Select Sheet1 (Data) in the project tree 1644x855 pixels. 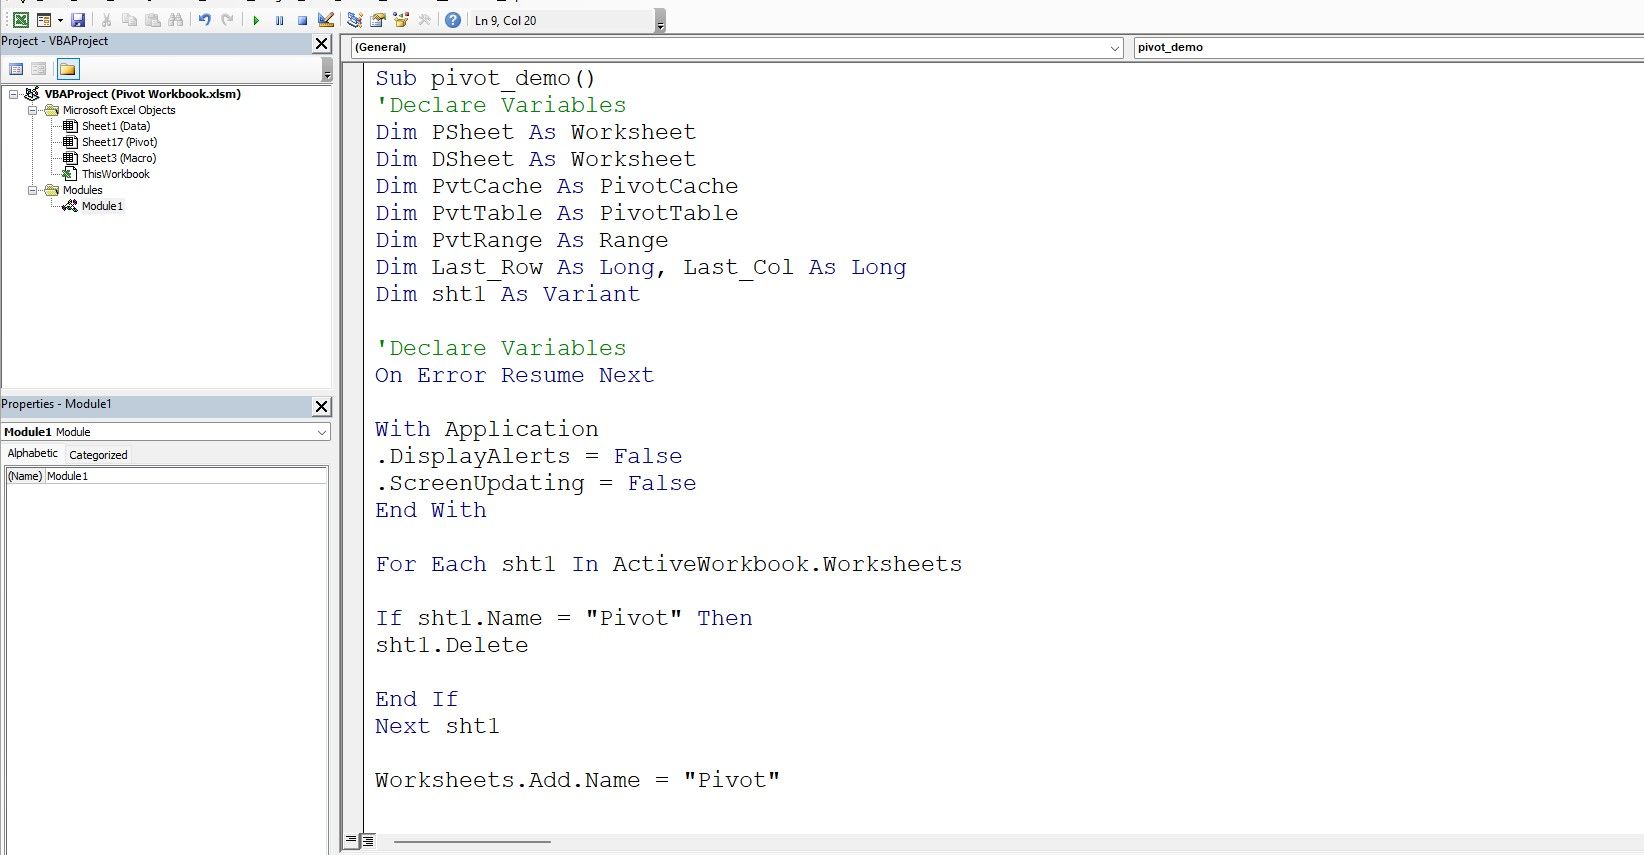pos(116,126)
